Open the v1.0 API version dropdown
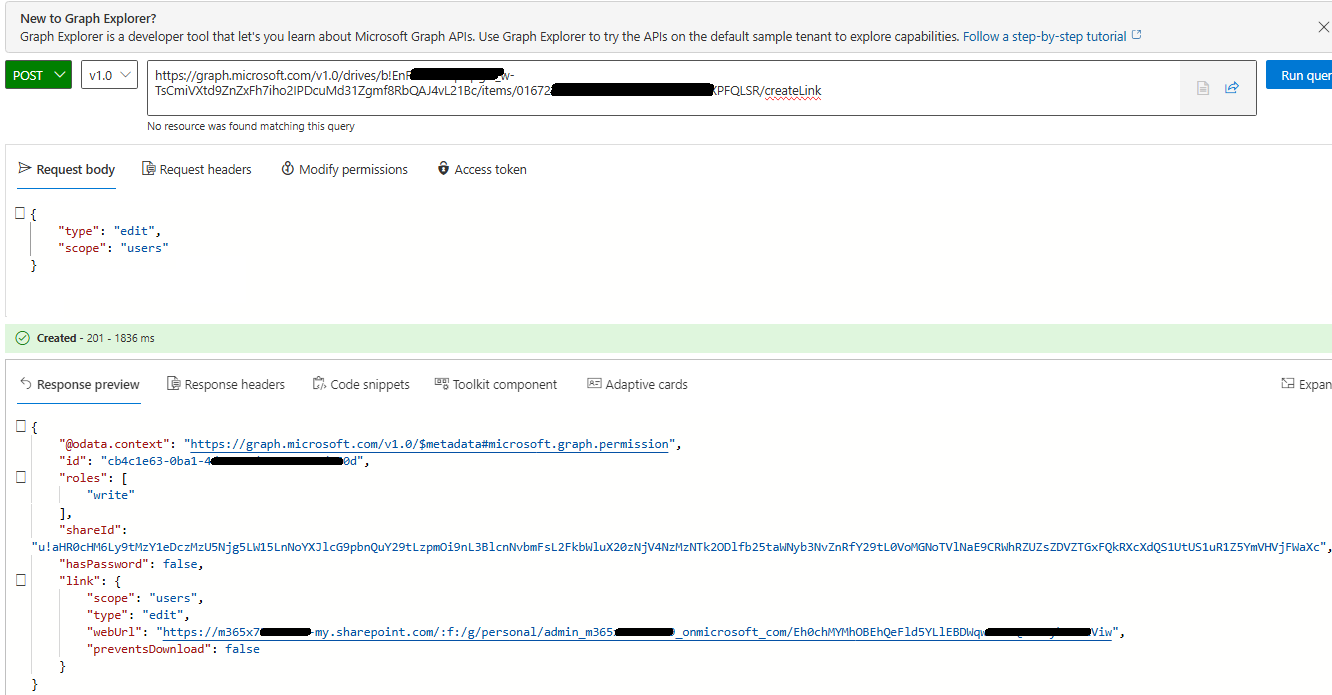 point(109,75)
